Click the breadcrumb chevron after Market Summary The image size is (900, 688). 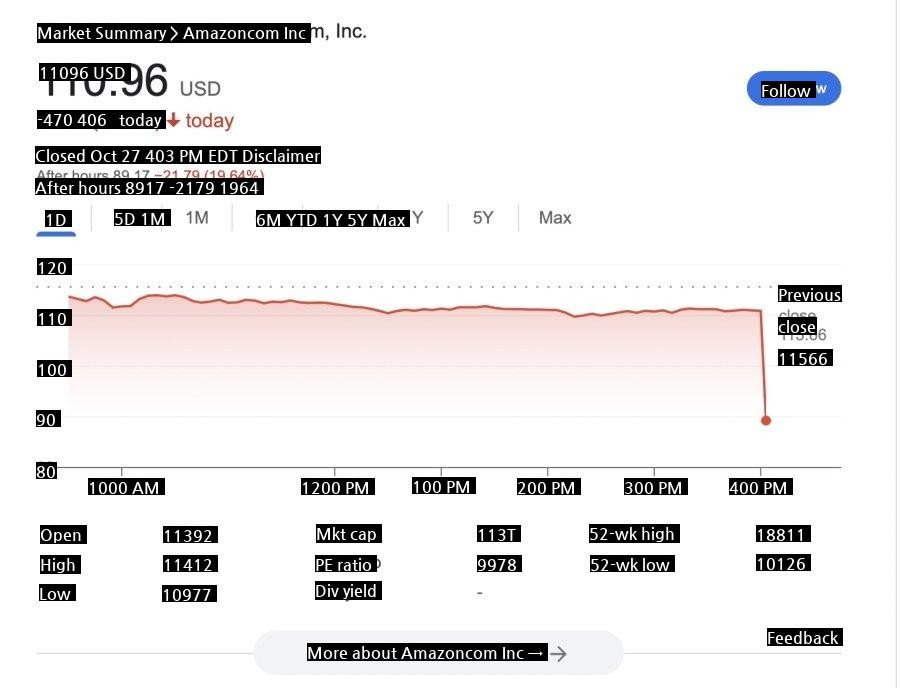[x=174, y=34]
